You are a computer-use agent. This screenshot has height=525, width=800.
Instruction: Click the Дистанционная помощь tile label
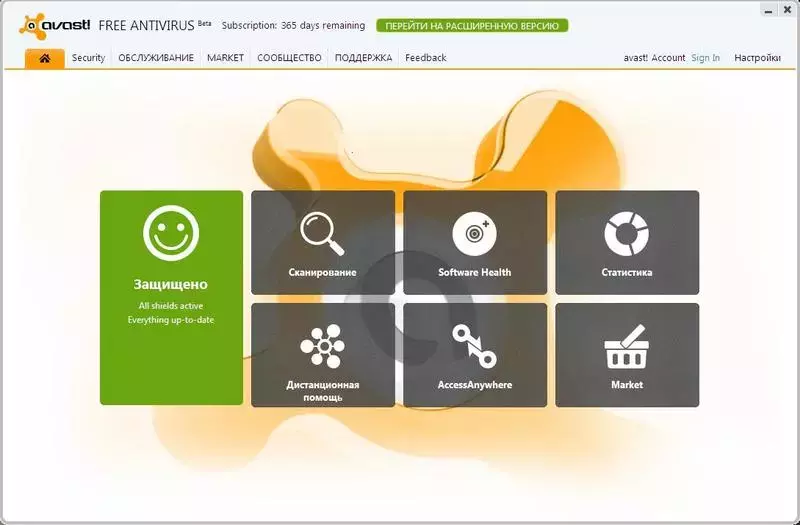322,391
